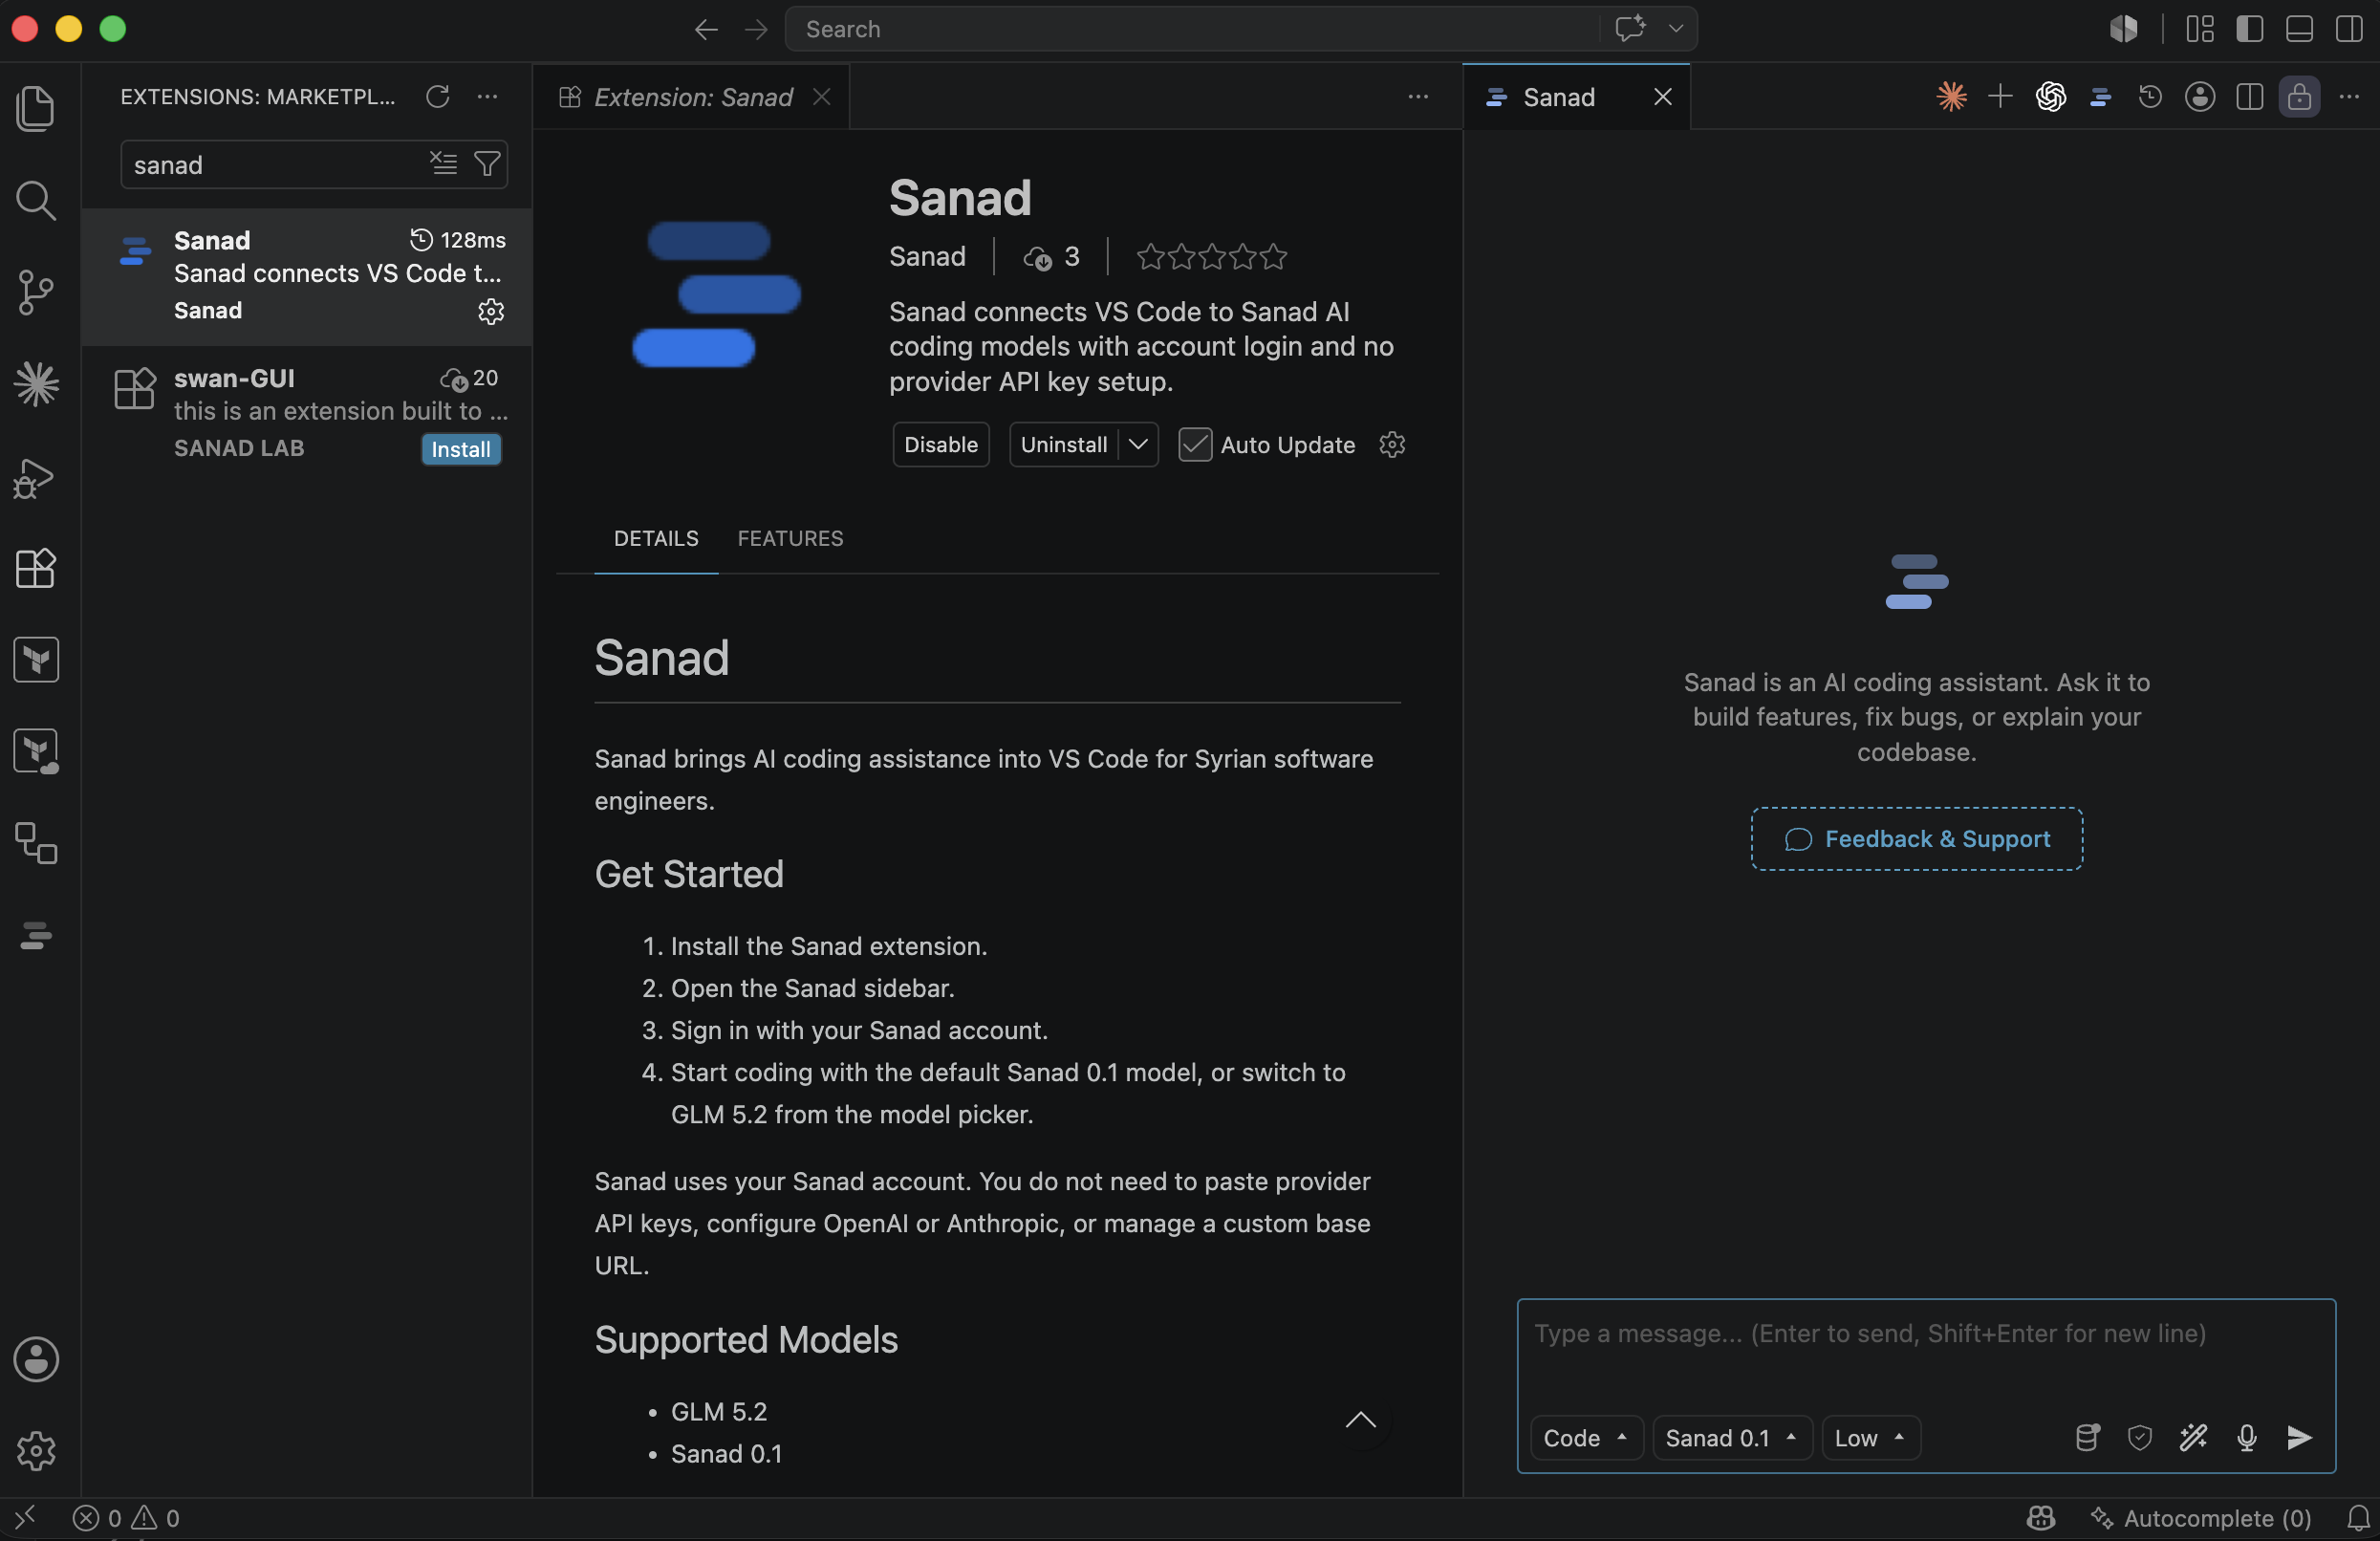Screen dimensions: 2380x1541
Task: Open the Claude starburst icon in activity bar
Action: click(x=36, y=384)
